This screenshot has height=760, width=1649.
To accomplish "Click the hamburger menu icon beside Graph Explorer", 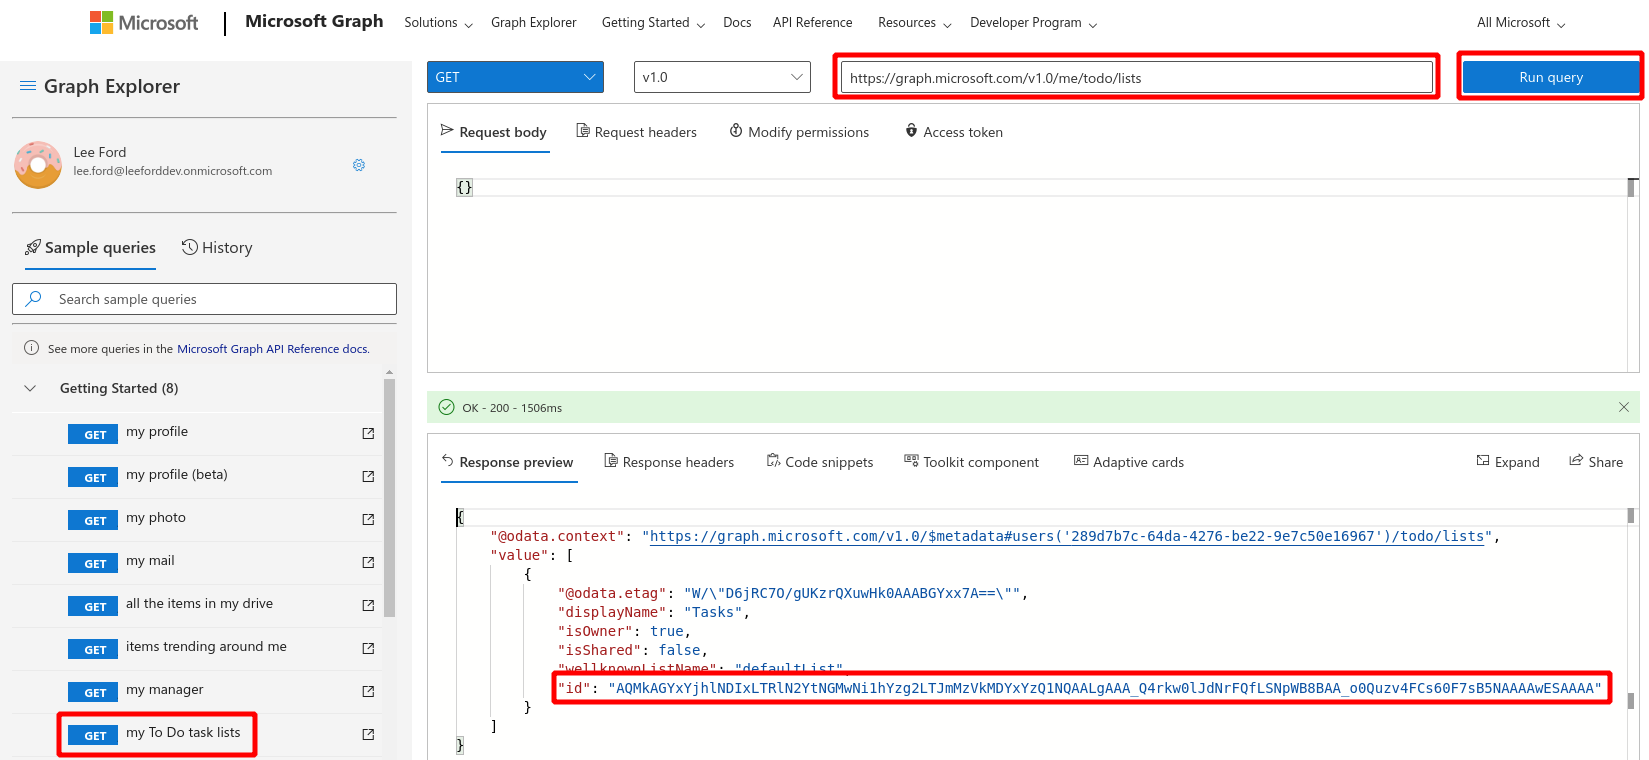I will 28,86.
